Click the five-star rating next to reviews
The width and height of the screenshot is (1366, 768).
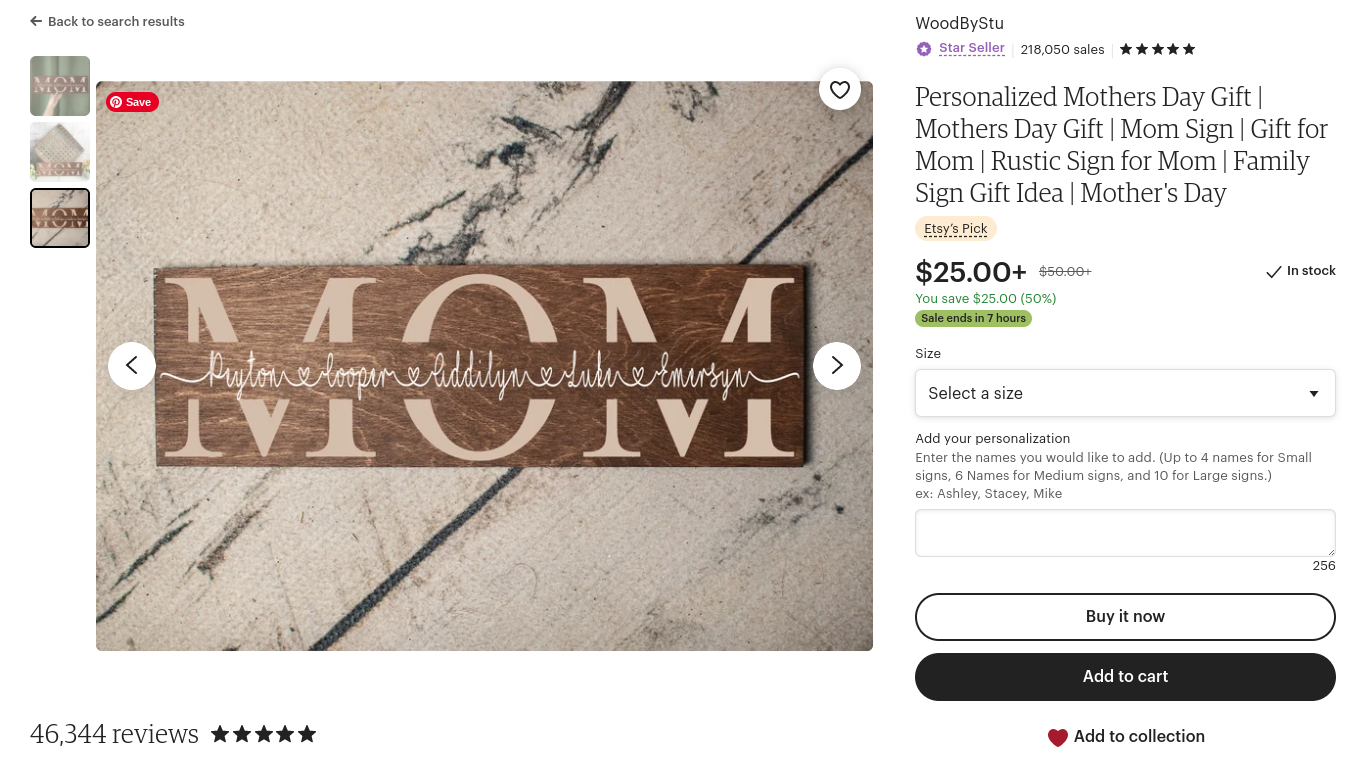click(x=263, y=733)
